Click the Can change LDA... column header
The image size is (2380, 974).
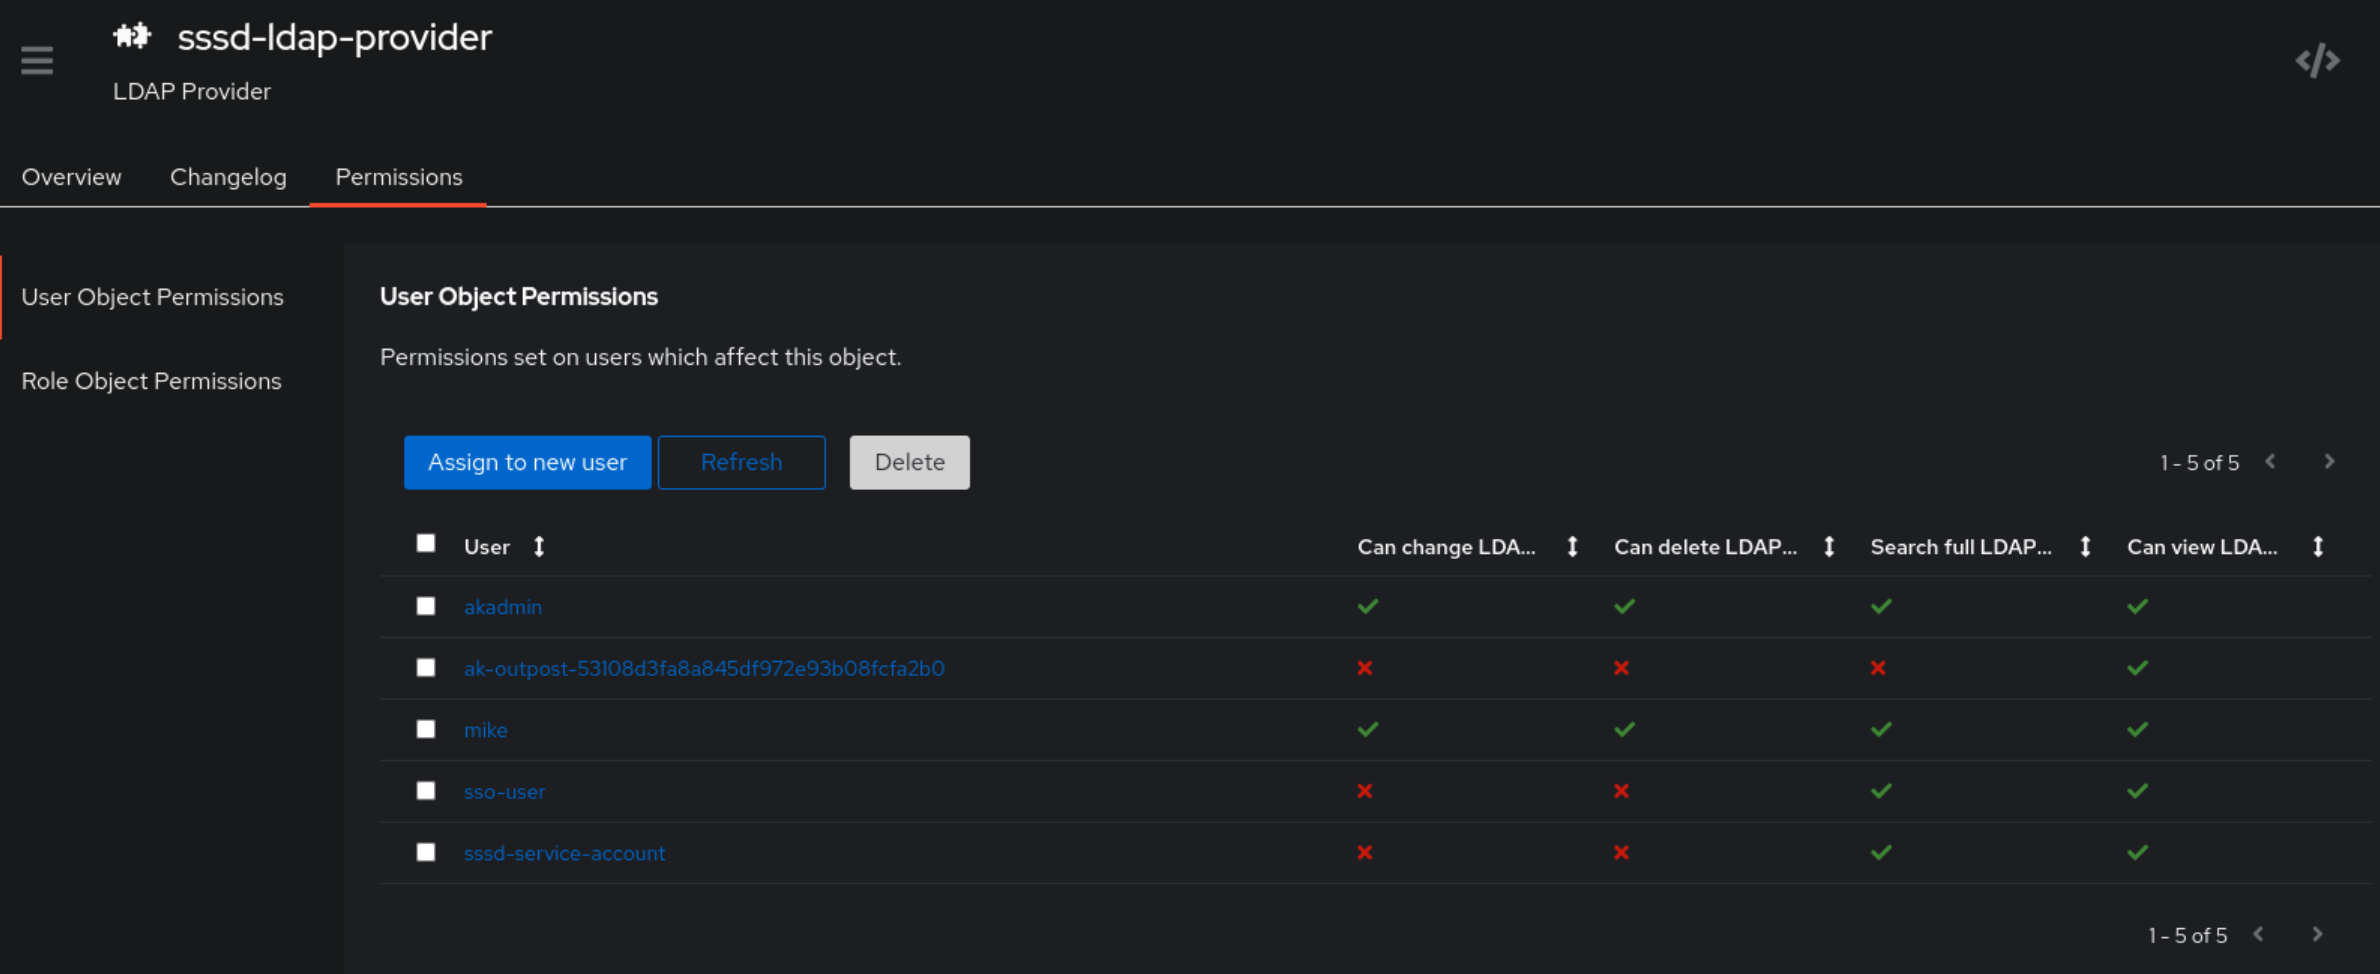point(1446,547)
